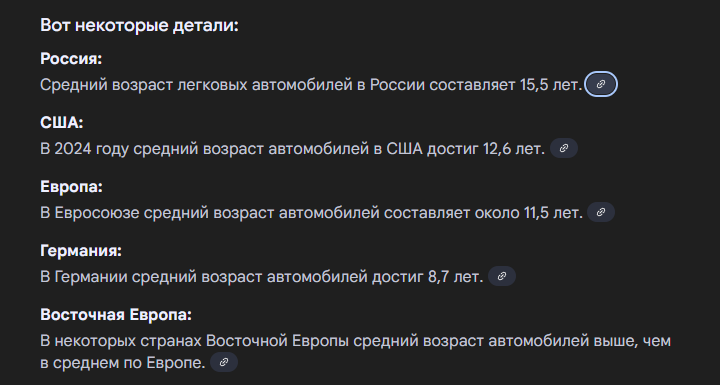Click the '12,6 лет' value
The width and height of the screenshot is (720, 385).
coord(514,149)
